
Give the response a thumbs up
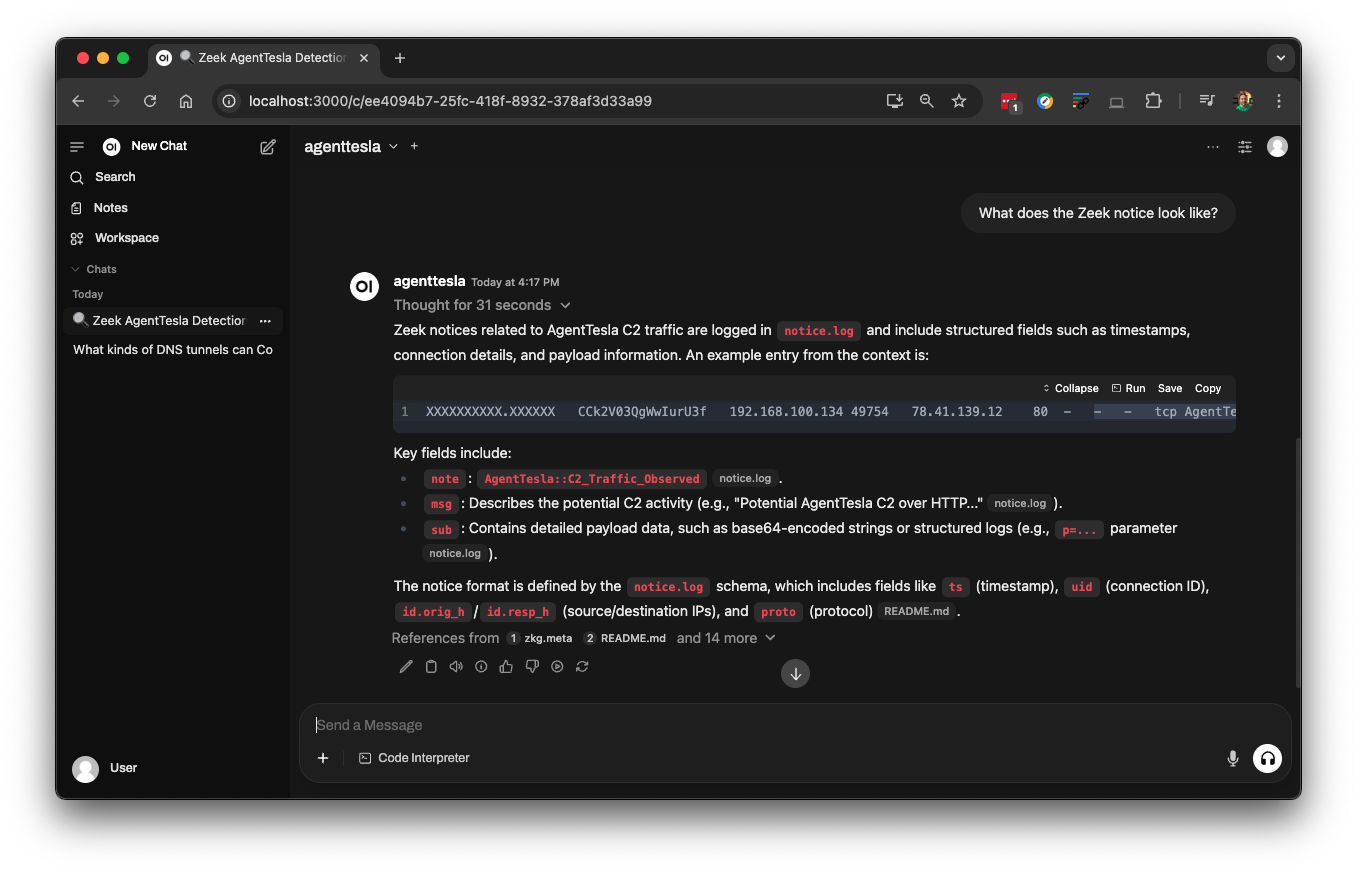pos(506,667)
